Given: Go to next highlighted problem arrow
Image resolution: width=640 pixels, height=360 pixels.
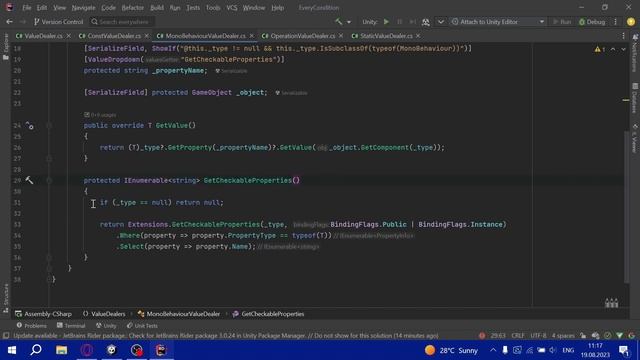Looking at the screenshot, I should (623, 49).
